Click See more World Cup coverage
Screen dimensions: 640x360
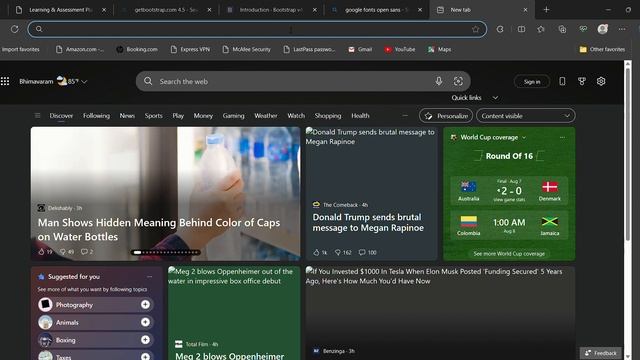[509, 254]
